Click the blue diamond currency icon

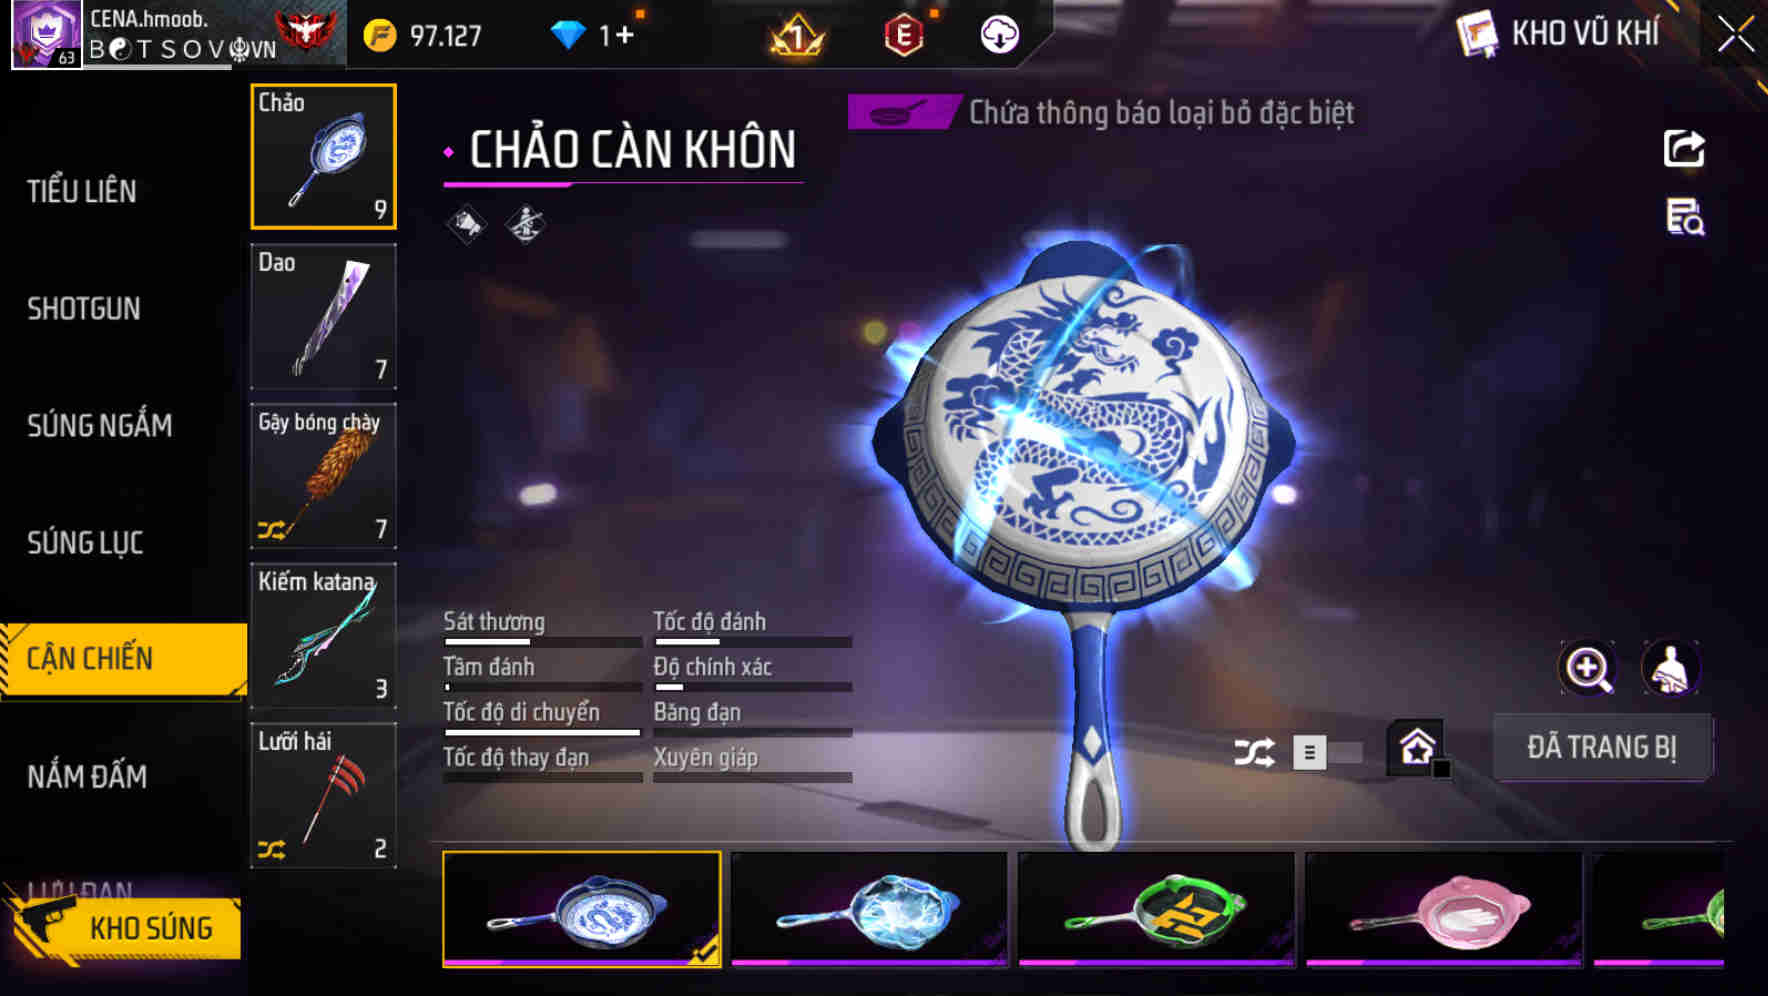point(567,35)
